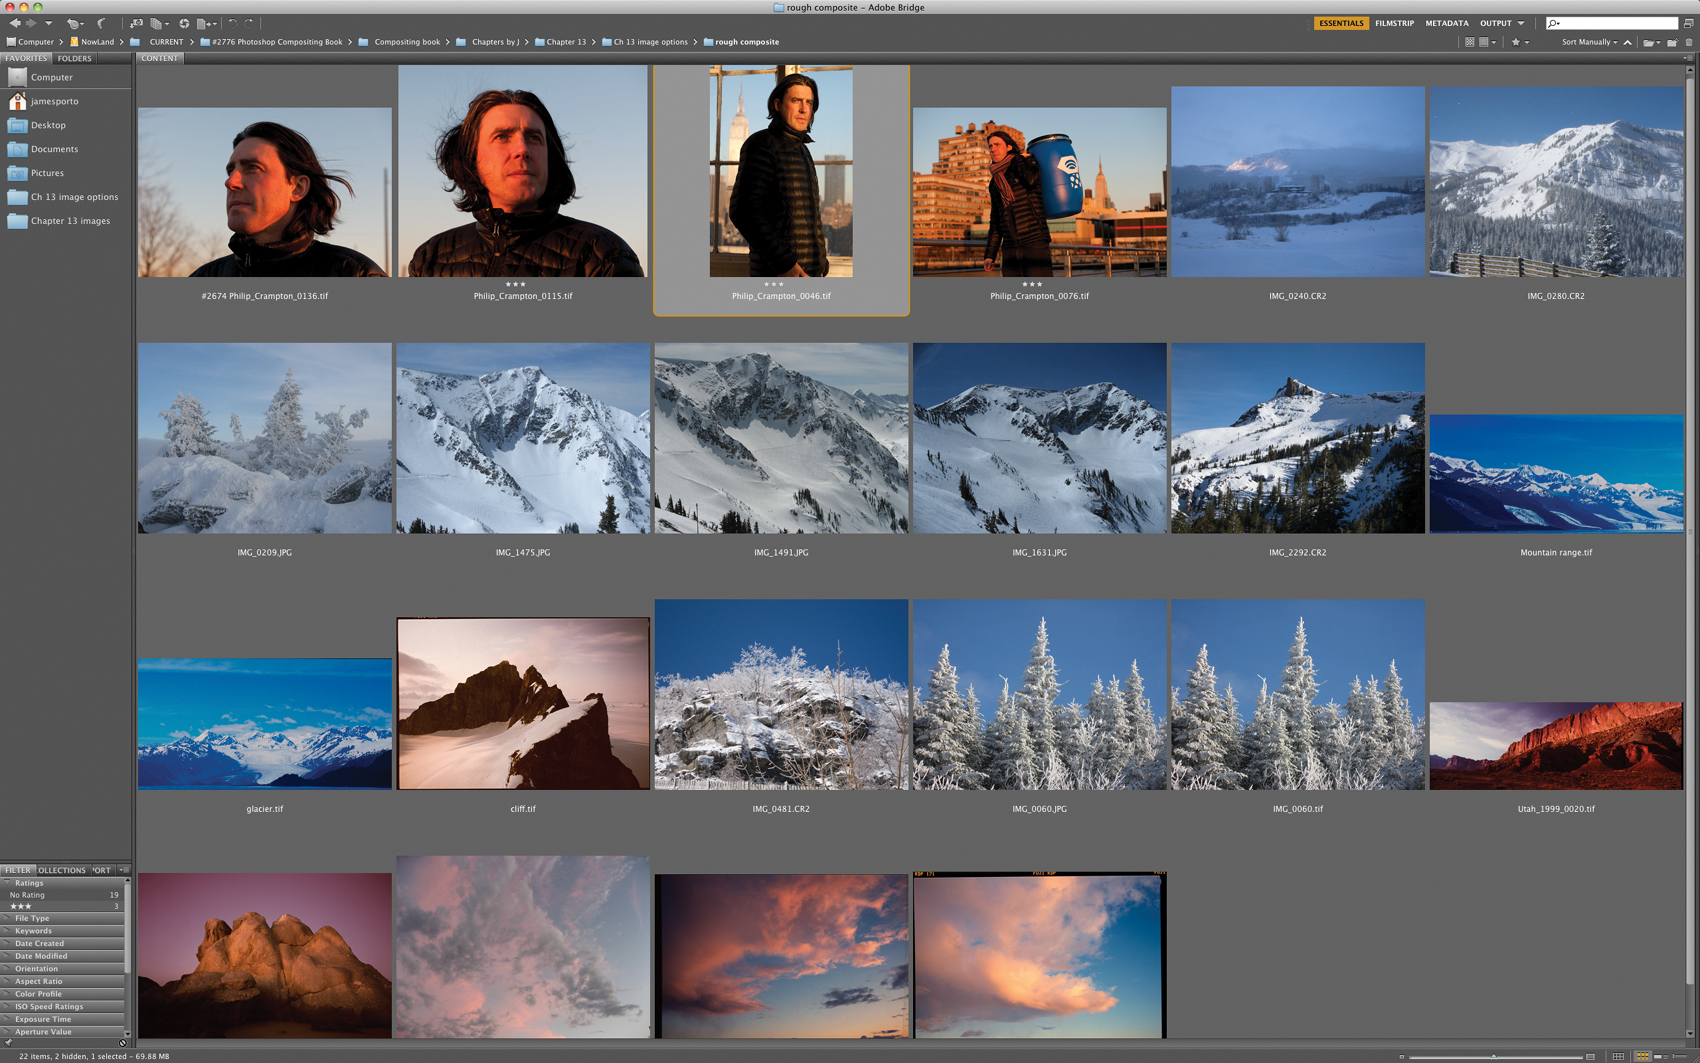1700x1063 pixels.
Task: Select Philip_Crampton_0076.tif thumbnail
Action: [x=1039, y=193]
